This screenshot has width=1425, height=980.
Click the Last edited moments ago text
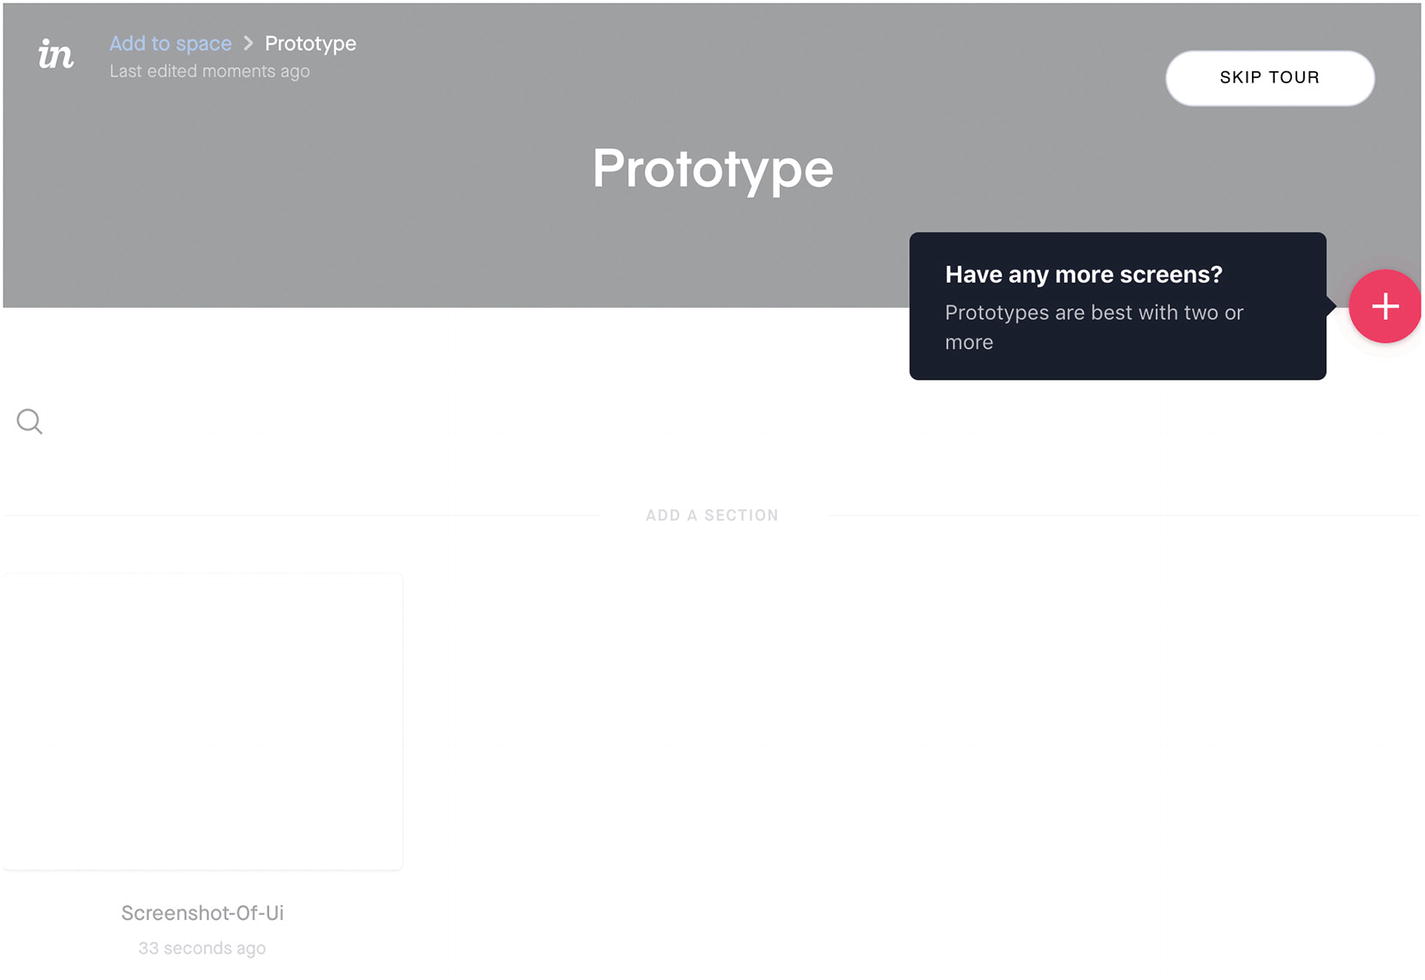tap(210, 71)
